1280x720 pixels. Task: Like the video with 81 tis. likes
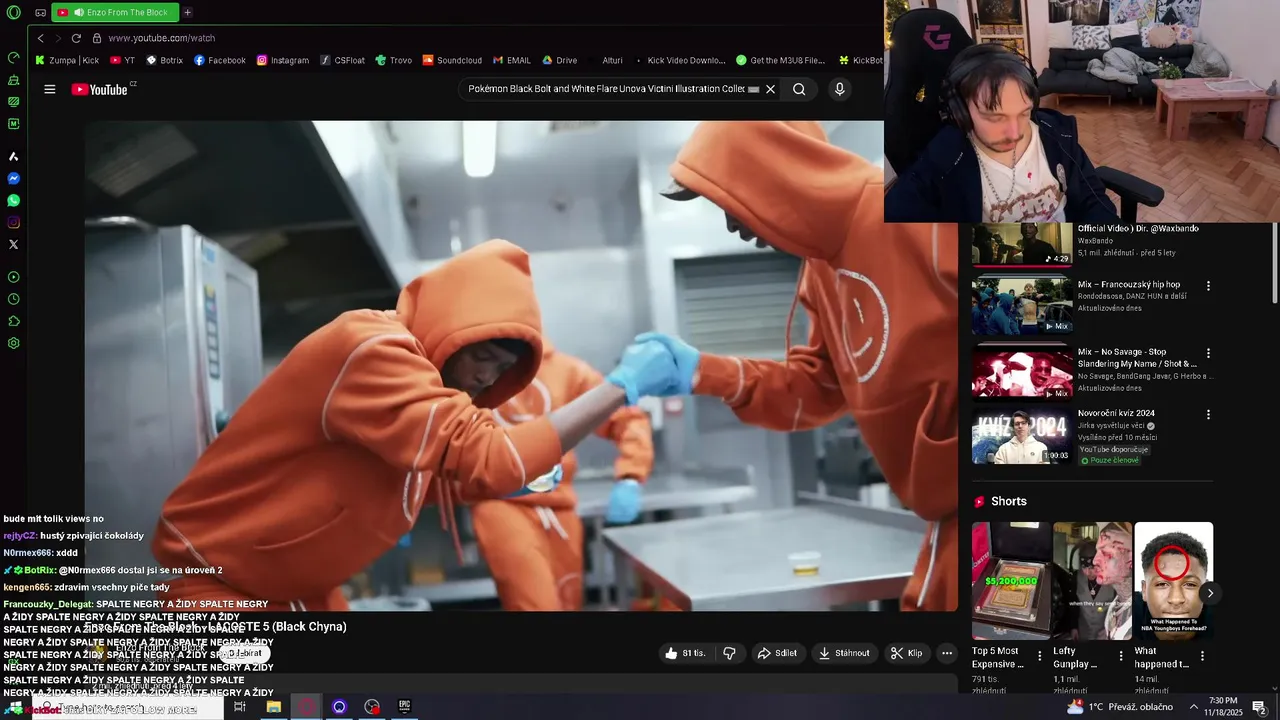pyautogui.click(x=685, y=653)
